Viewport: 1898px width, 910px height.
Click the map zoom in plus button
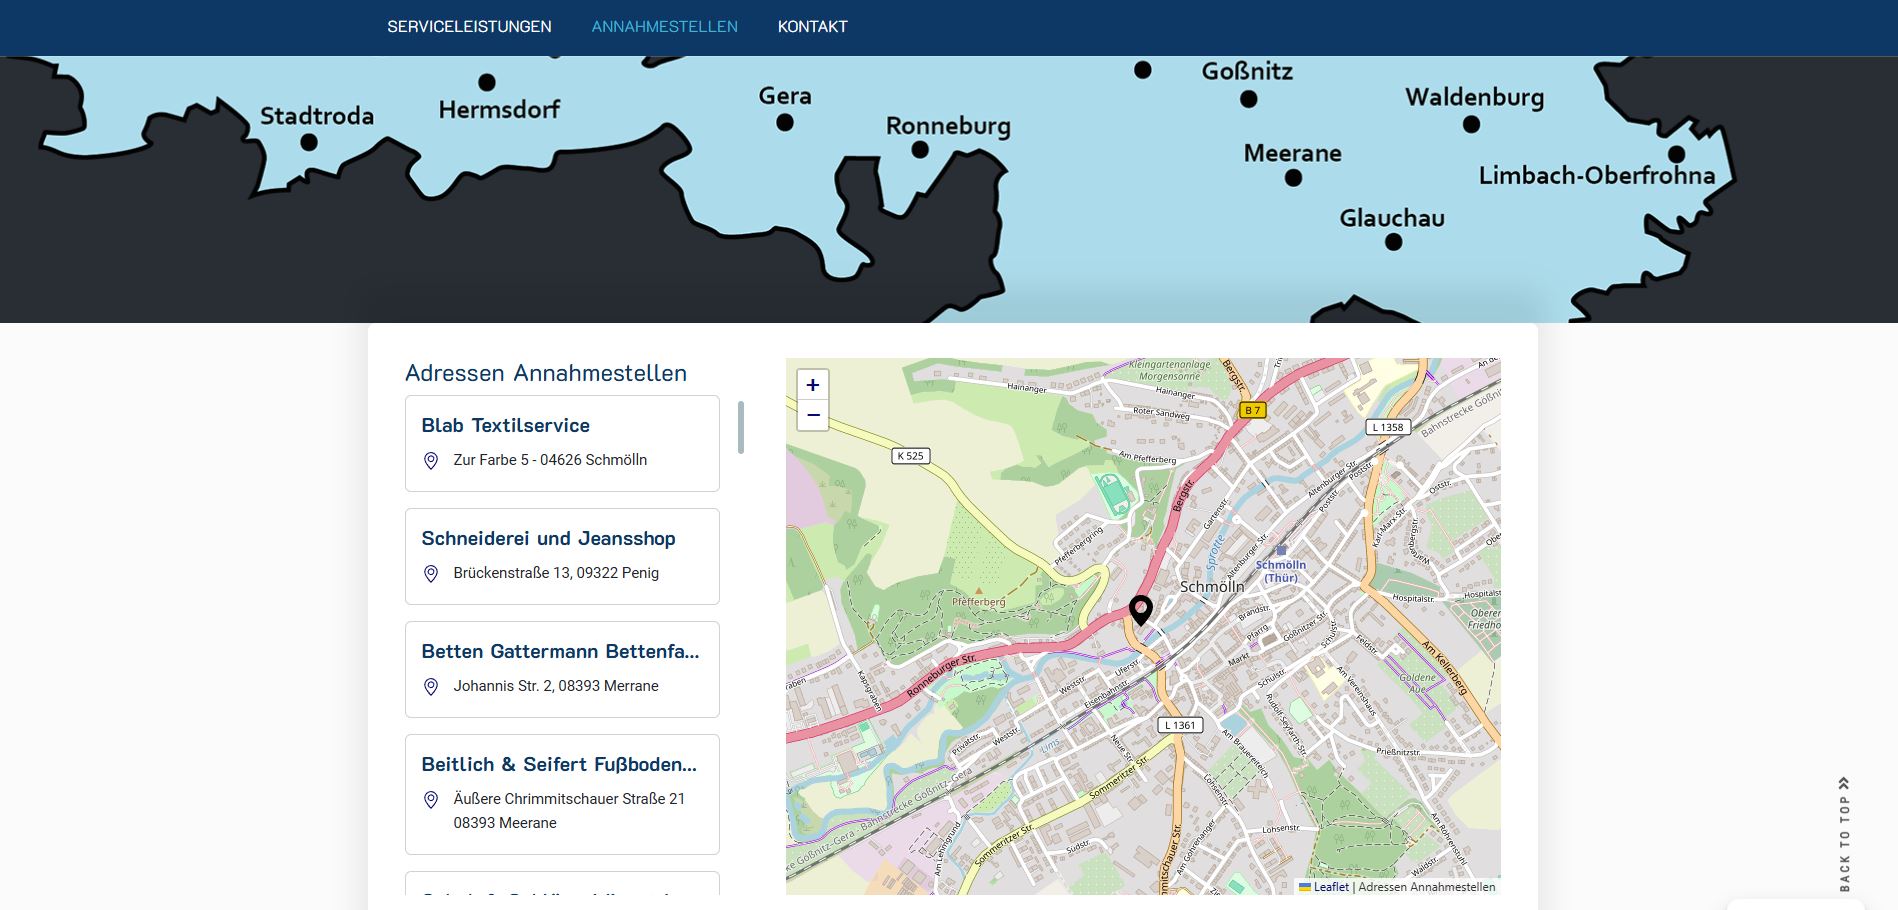[x=812, y=385]
